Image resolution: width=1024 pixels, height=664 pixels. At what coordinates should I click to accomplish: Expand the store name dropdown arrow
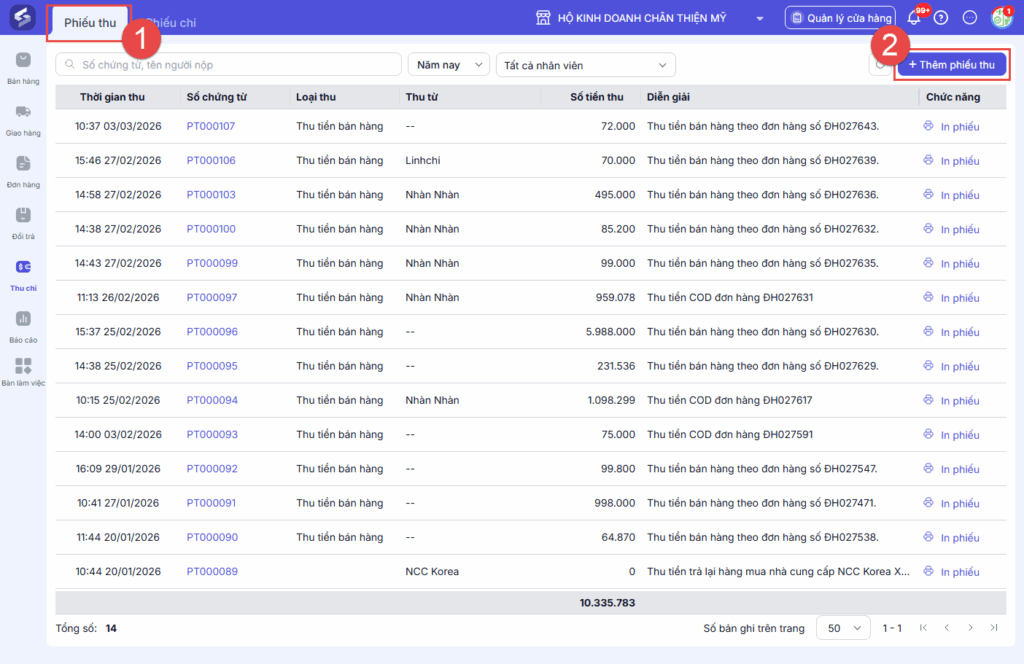pos(760,19)
